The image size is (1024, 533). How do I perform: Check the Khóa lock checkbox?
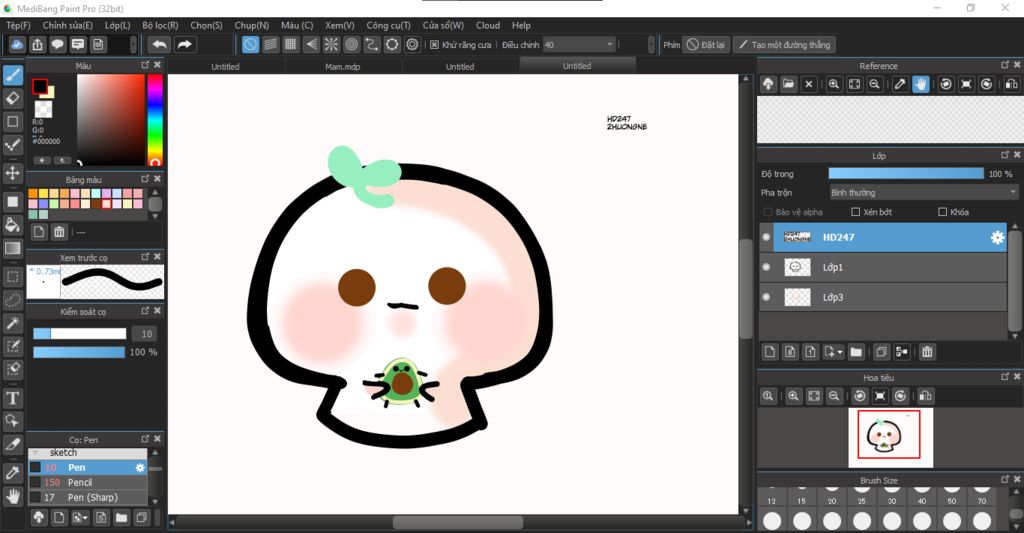[x=942, y=212]
